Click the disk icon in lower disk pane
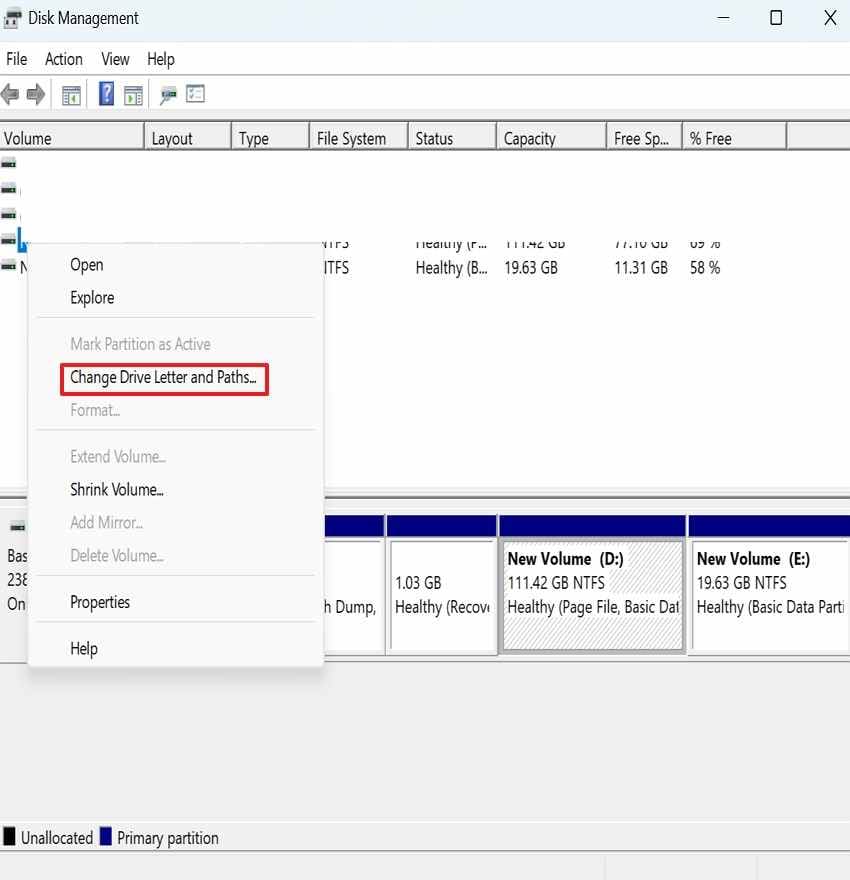Screen dimensions: 850x880 click(x=17, y=526)
